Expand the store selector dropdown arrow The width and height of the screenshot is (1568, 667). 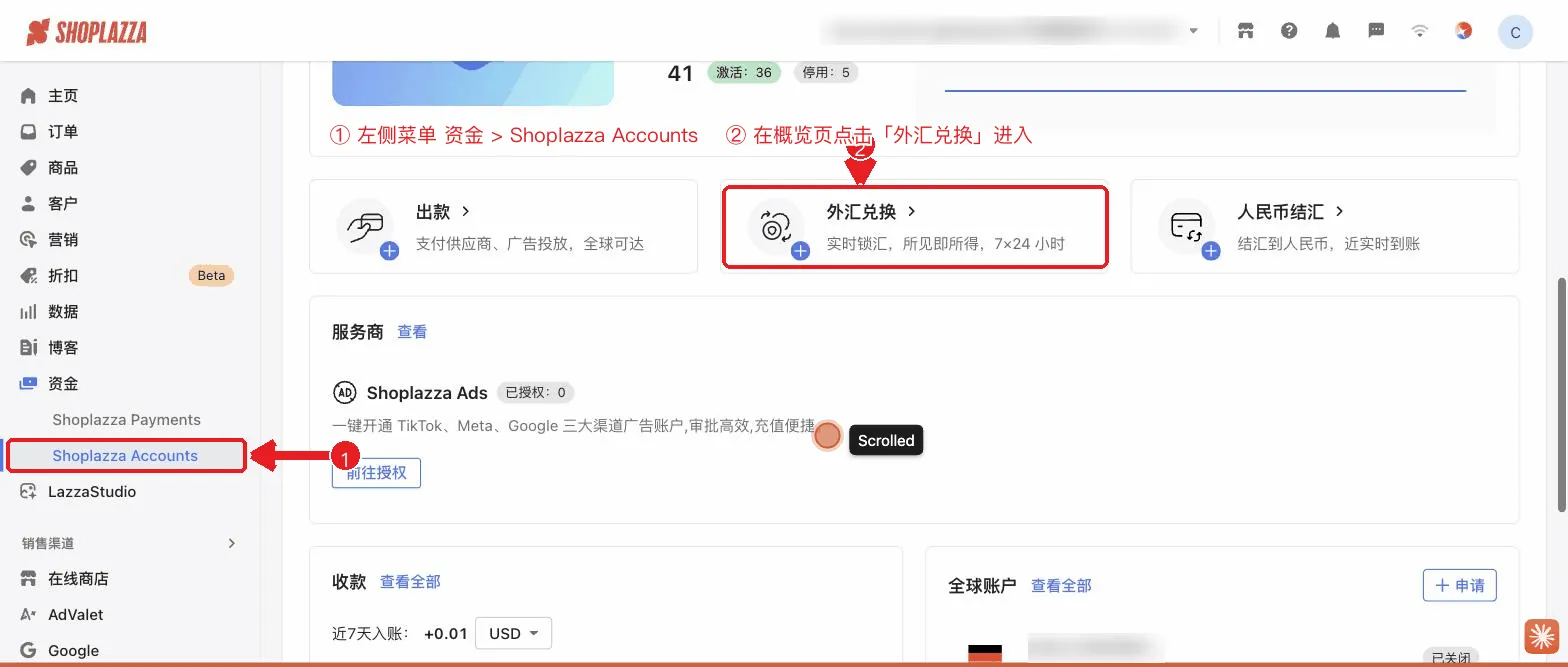click(1193, 31)
